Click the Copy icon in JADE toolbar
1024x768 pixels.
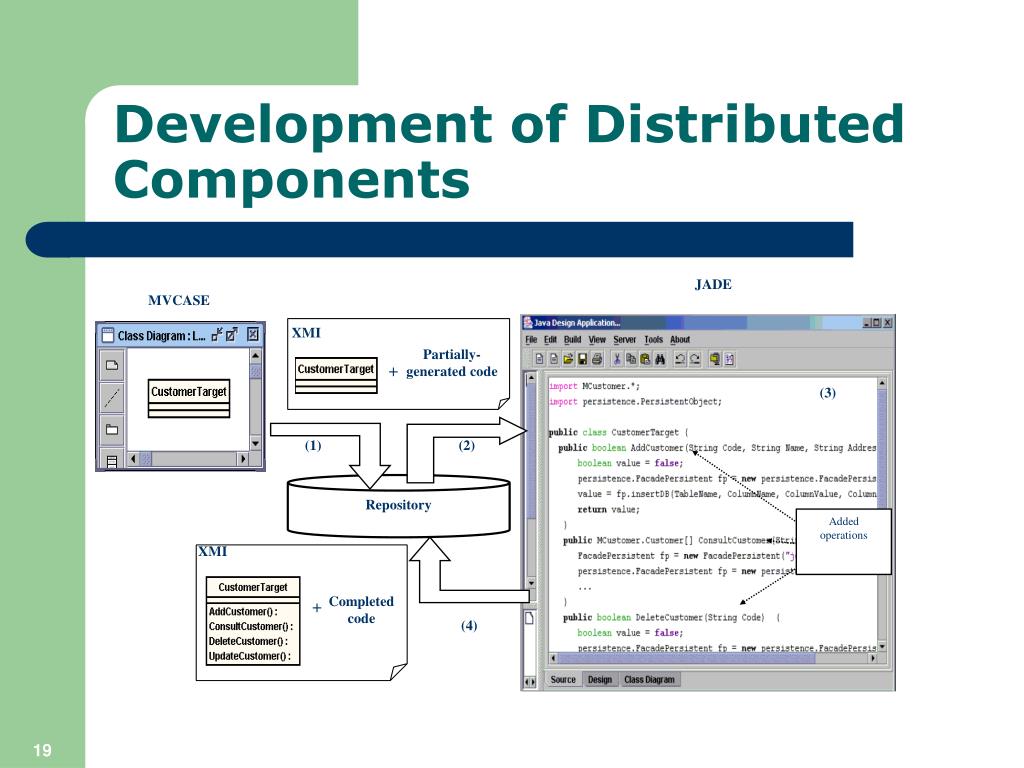point(631,359)
